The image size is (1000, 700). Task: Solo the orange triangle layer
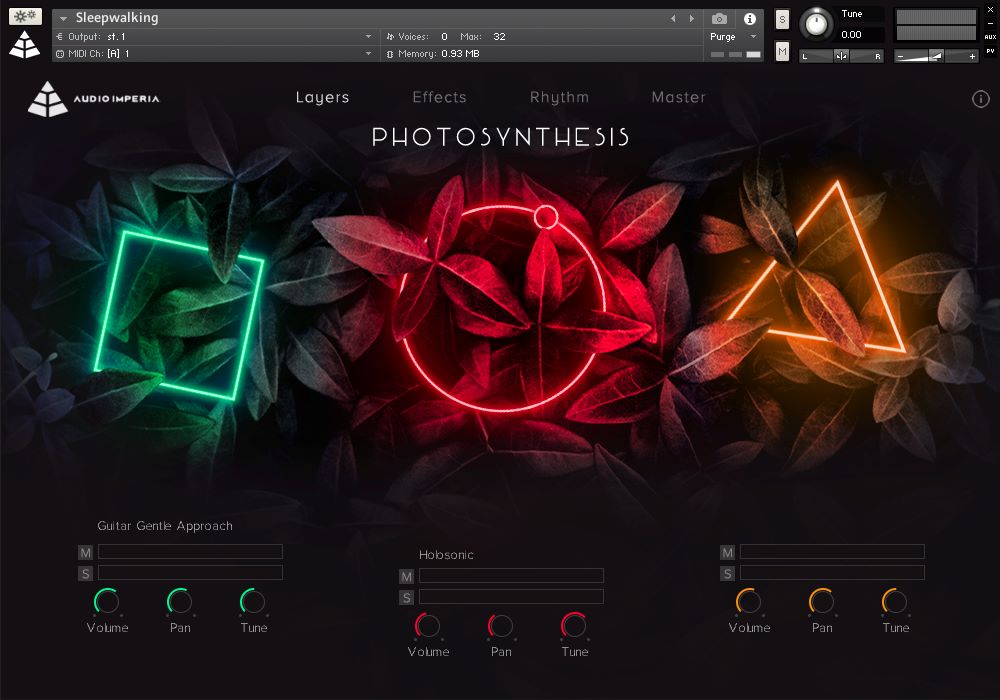pyautogui.click(x=727, y=573)
